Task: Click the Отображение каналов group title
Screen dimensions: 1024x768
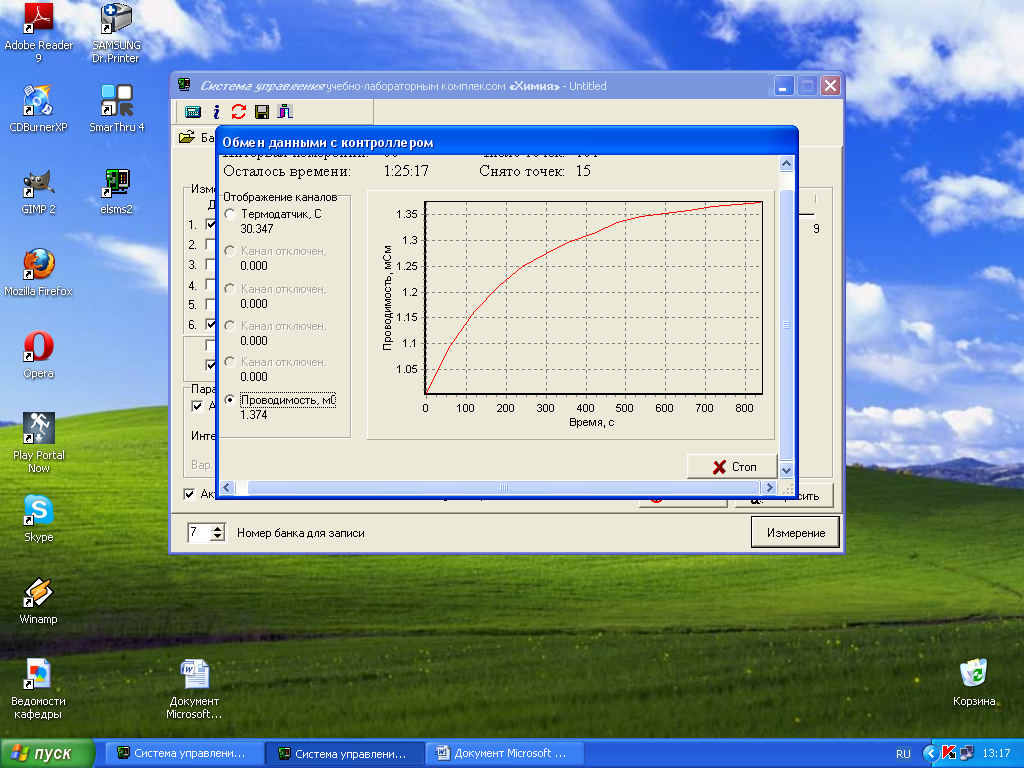Action: pos(280,197)
